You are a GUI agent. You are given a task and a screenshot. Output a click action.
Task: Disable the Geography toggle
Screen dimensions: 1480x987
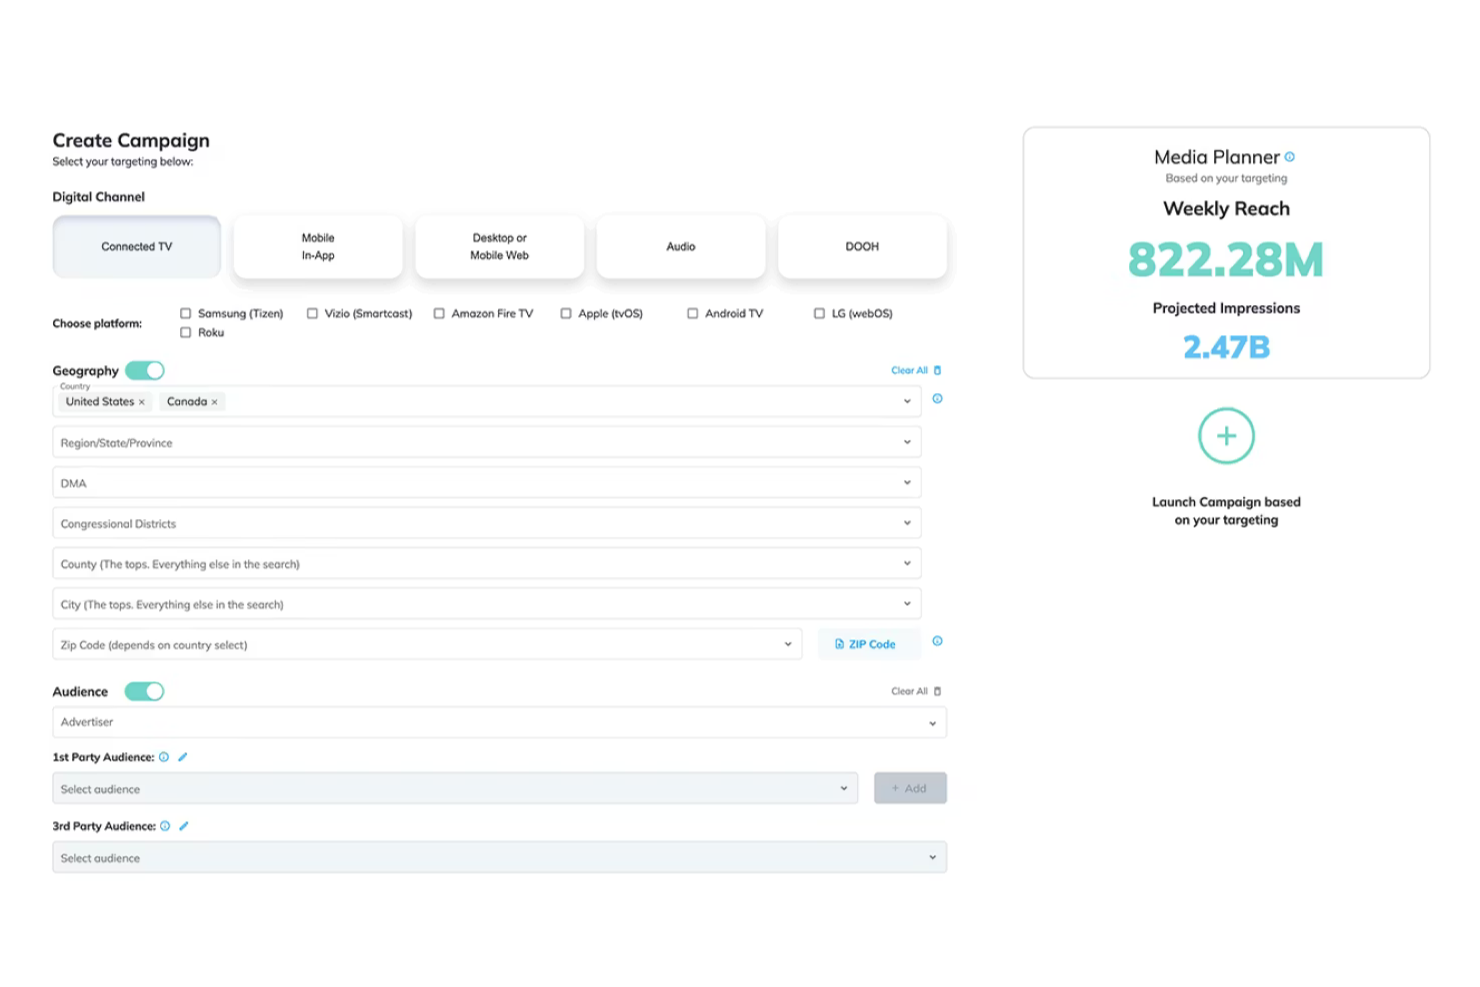pyautogui.click(x=145, y=370)
